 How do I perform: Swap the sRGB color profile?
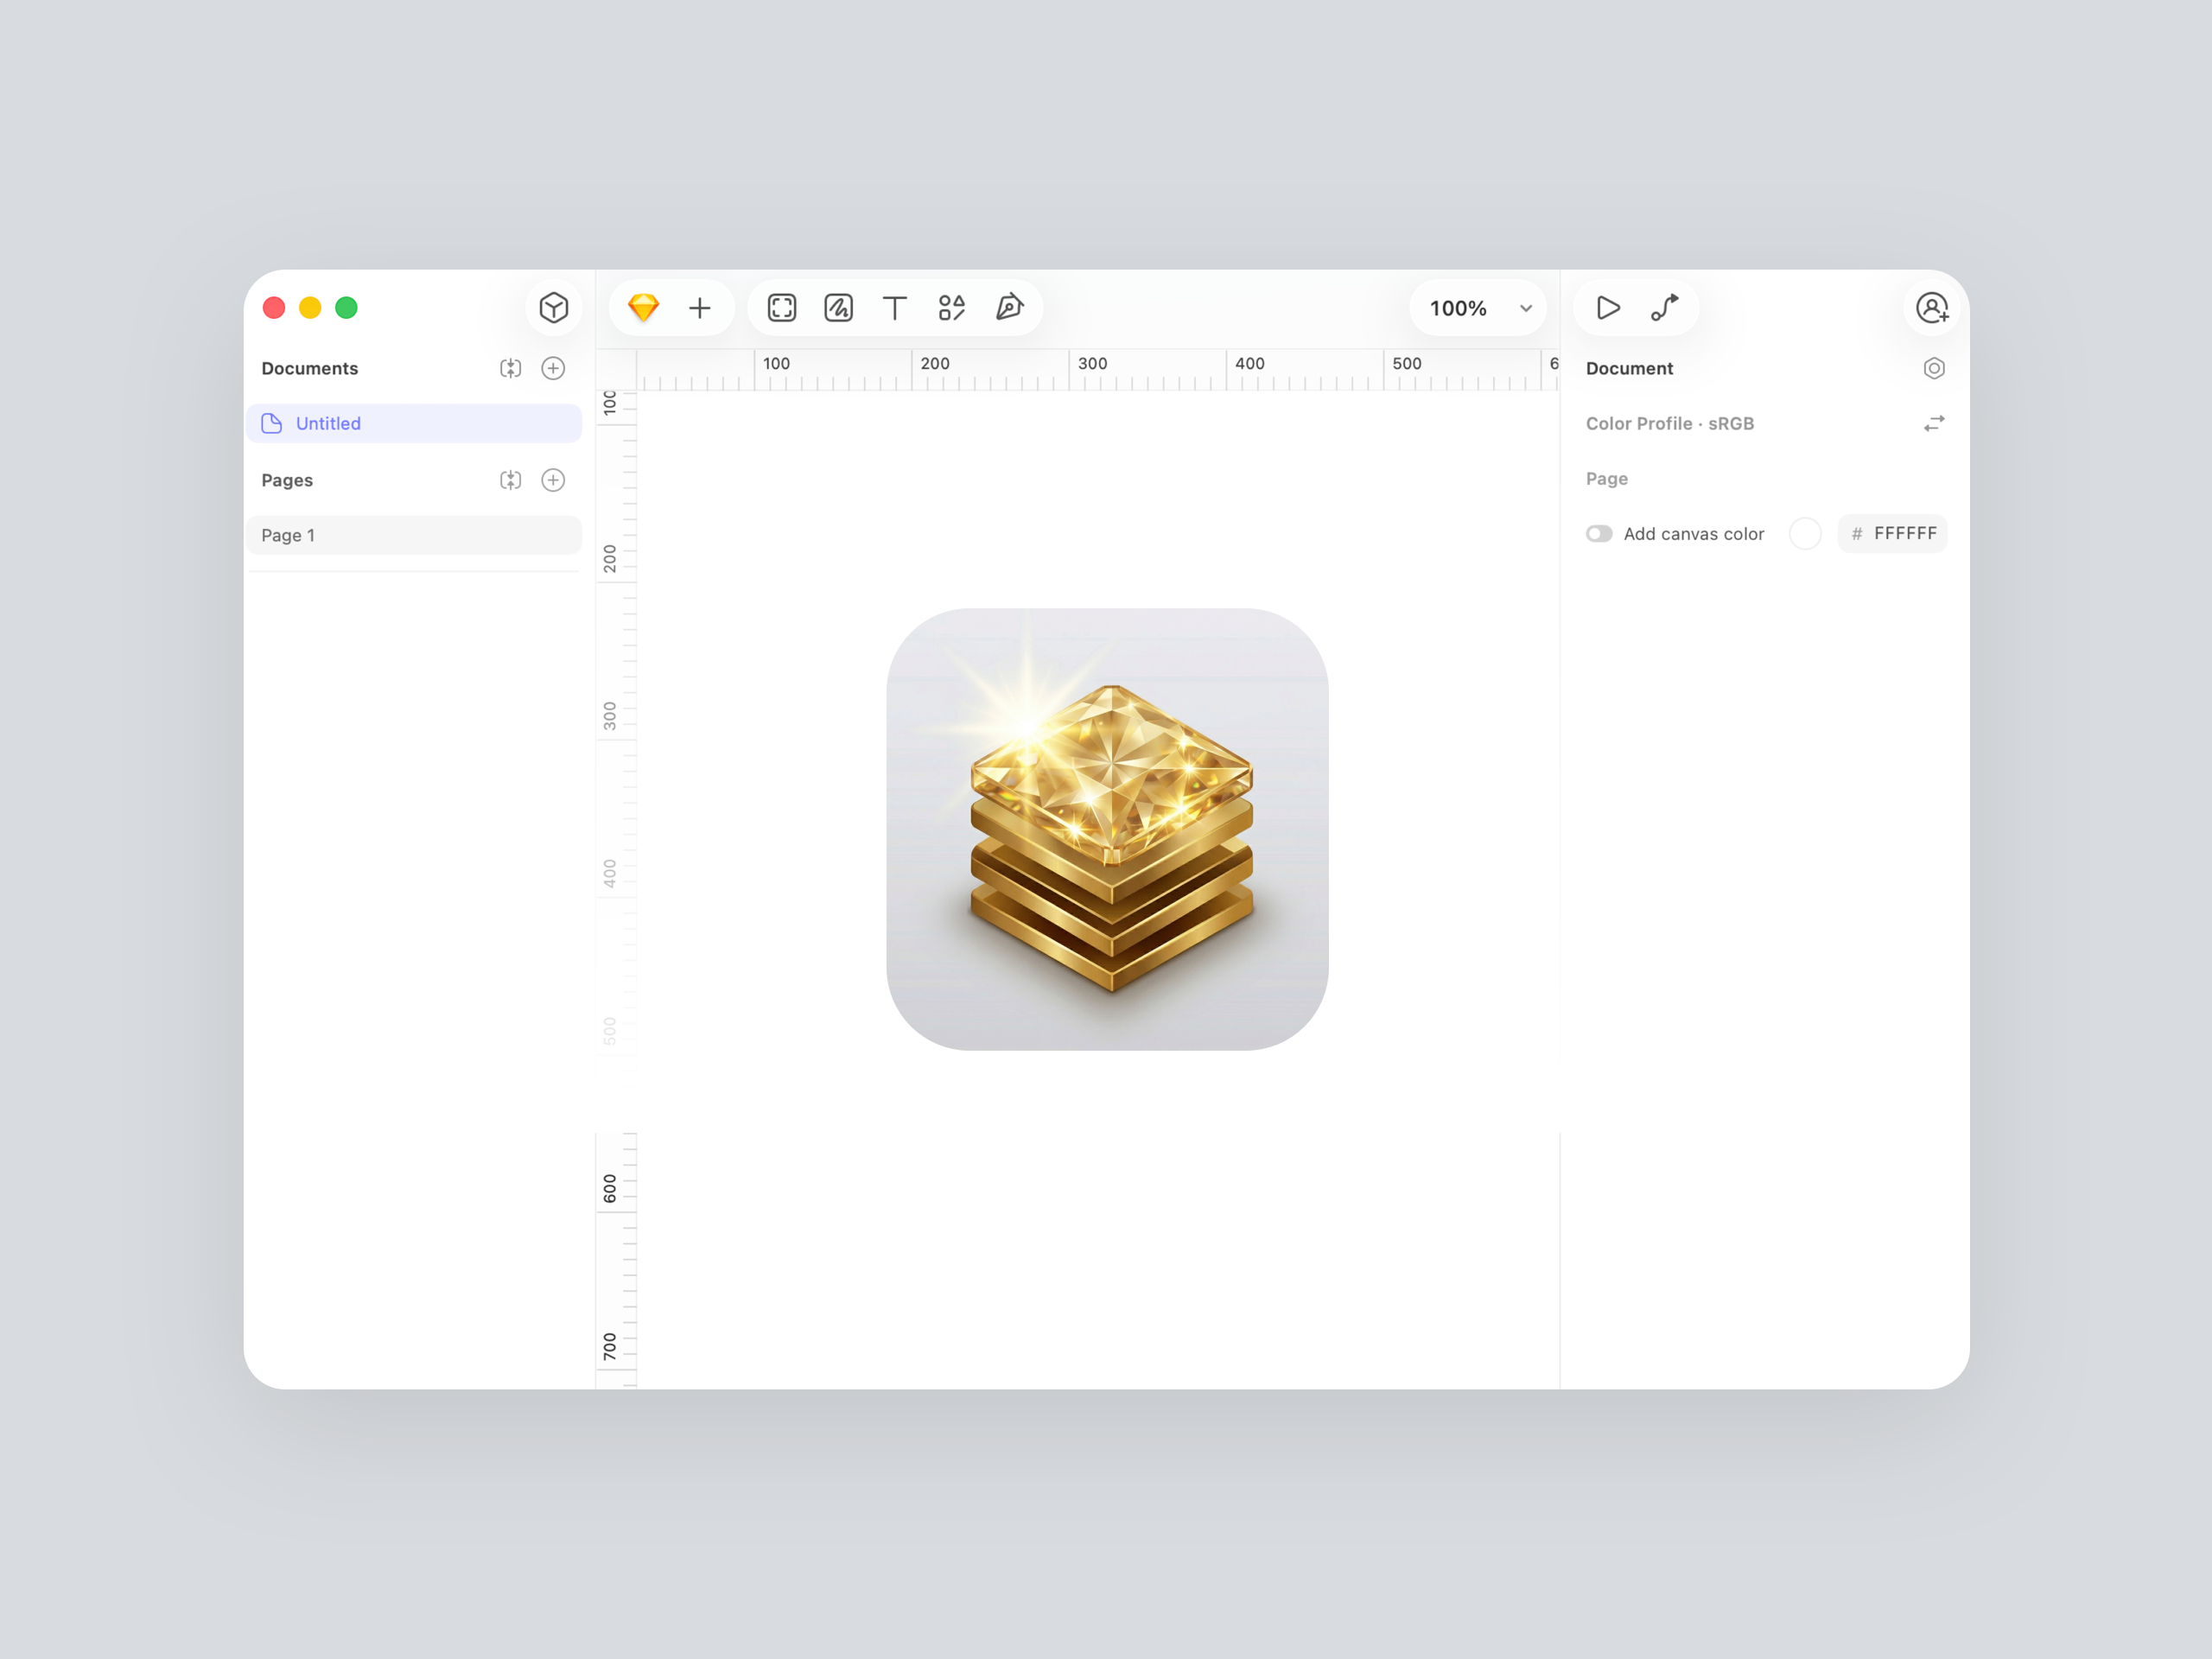(1934, 423)
